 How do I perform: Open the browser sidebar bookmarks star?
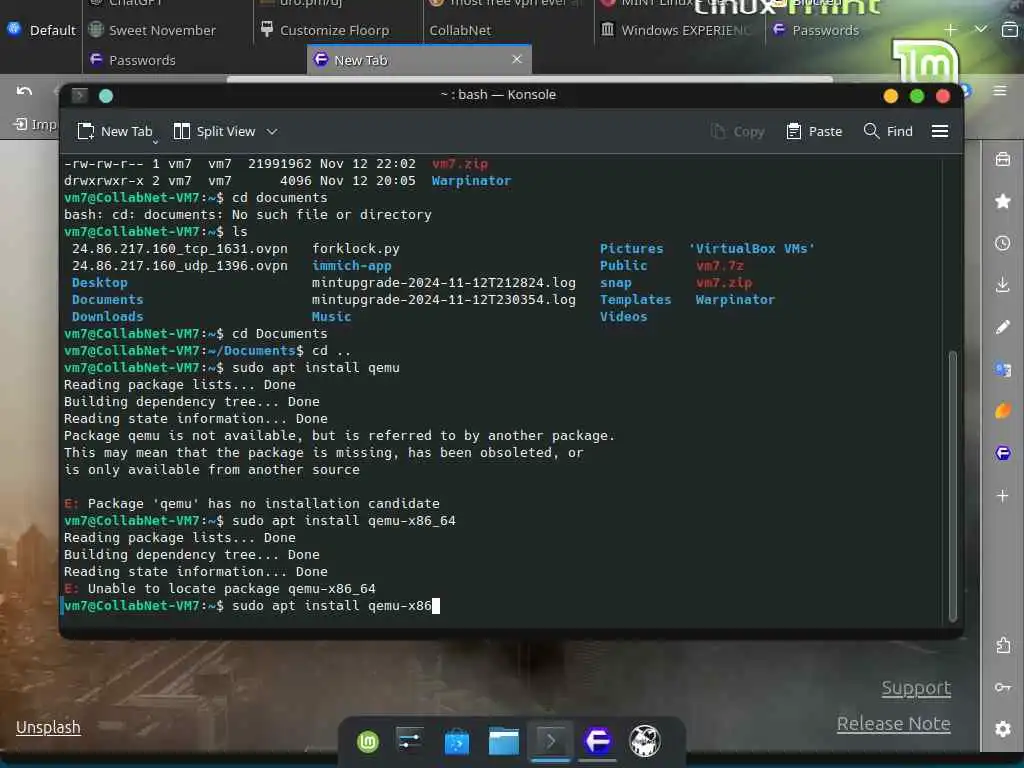point(1002,201)
